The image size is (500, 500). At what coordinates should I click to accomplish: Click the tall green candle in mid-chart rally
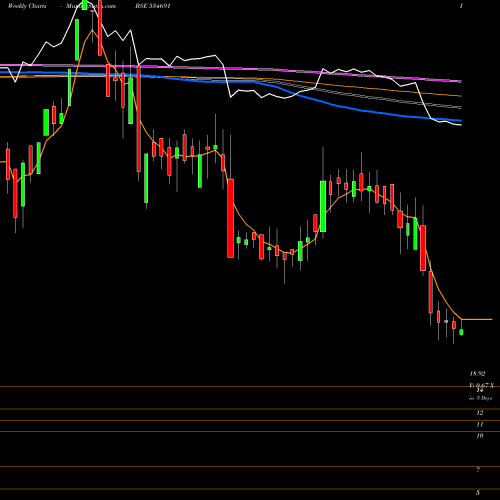tap(323, 206)
